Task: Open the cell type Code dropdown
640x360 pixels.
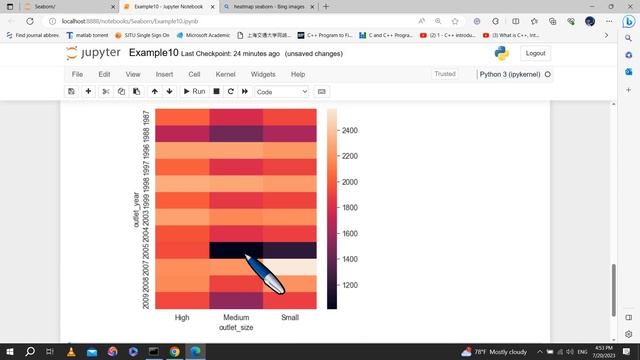Action: click(282, 92)
